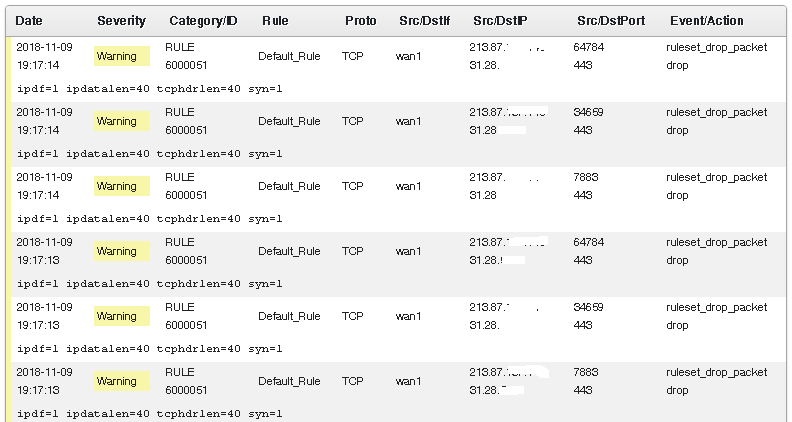Sort by the Src/DstPort column header
Viewport: 792px width, 422px height.
click(610, 20)
